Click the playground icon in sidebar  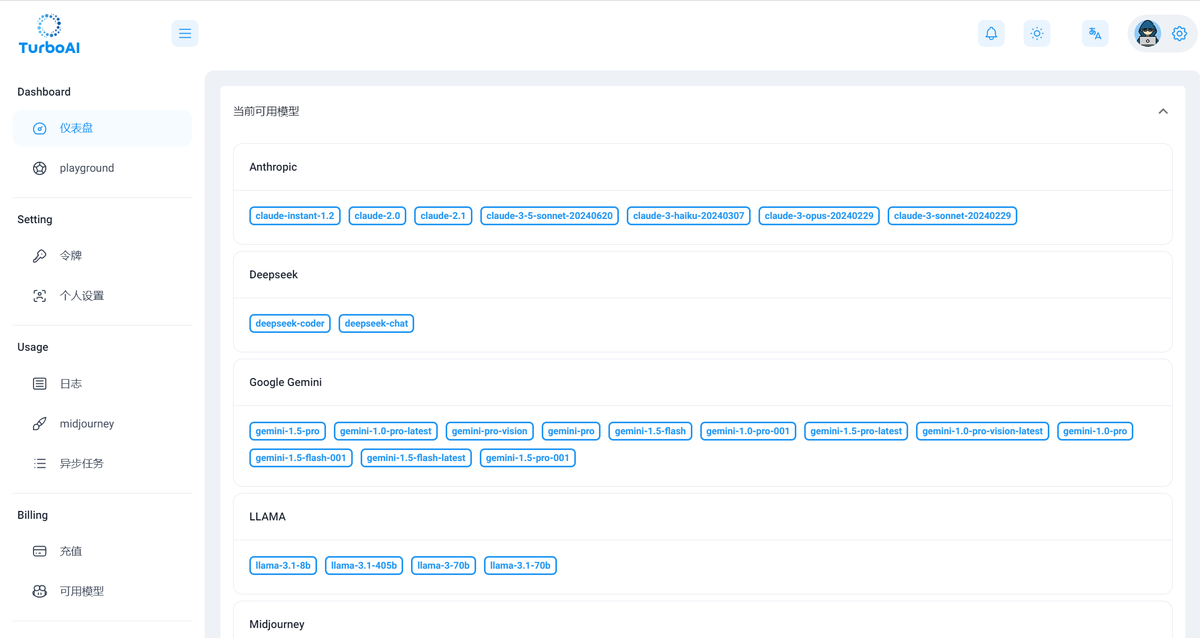tap(40, 168)
